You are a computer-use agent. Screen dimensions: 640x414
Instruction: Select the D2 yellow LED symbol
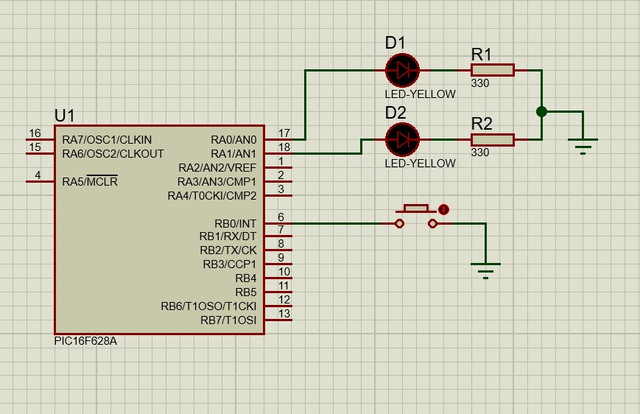click(x=402, y=140)
